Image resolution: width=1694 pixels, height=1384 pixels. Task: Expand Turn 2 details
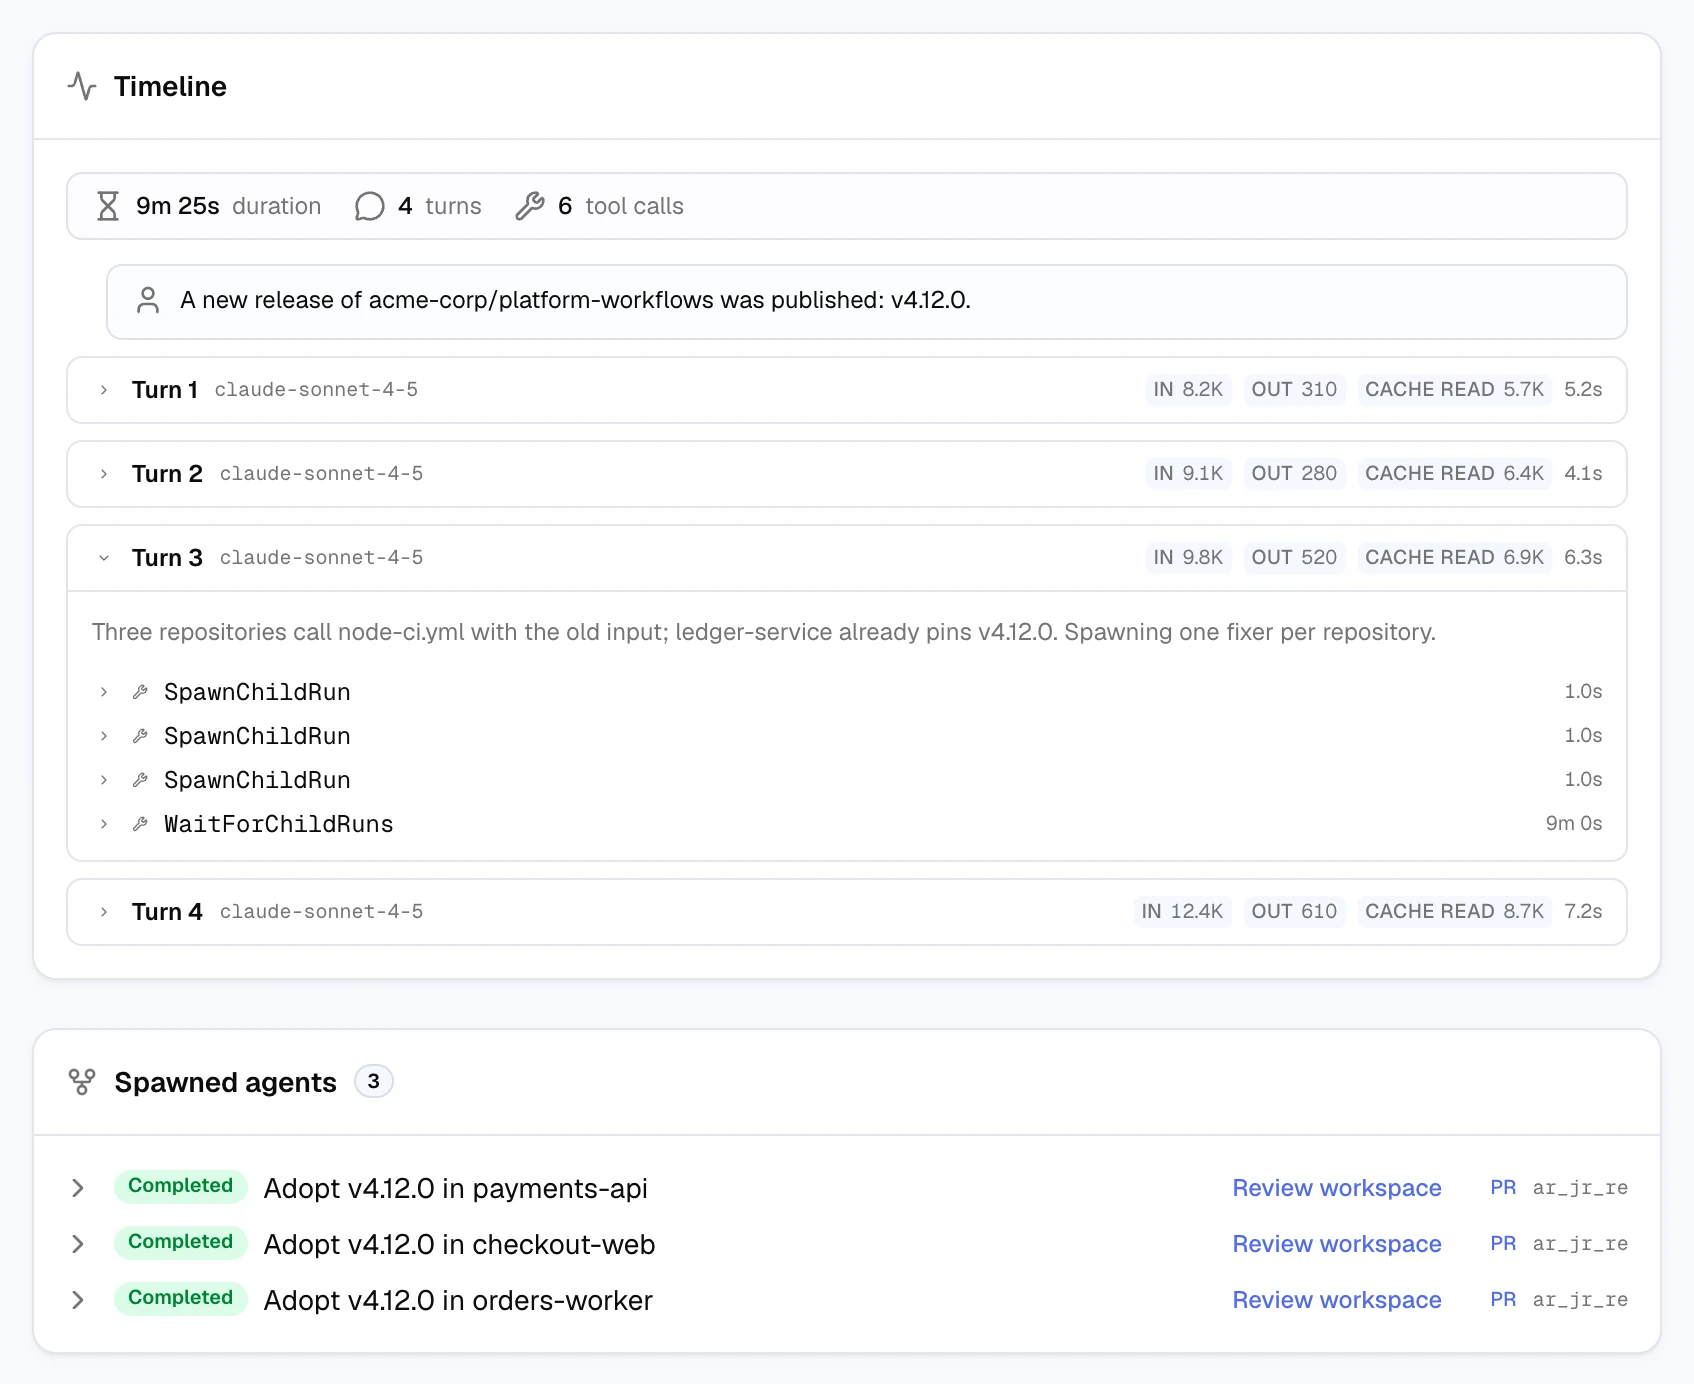[104, 474]
